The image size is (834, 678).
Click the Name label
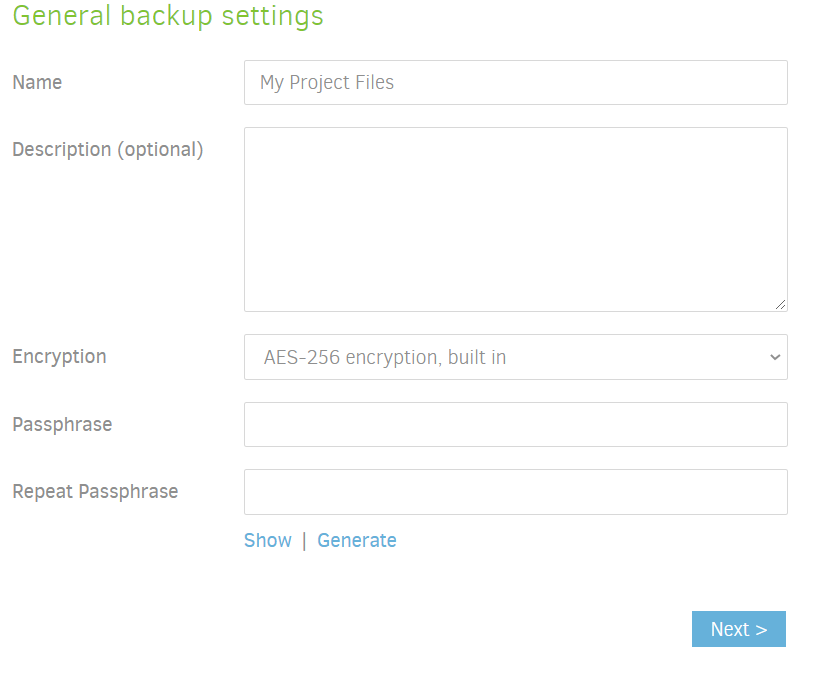(x=37, y=82)
